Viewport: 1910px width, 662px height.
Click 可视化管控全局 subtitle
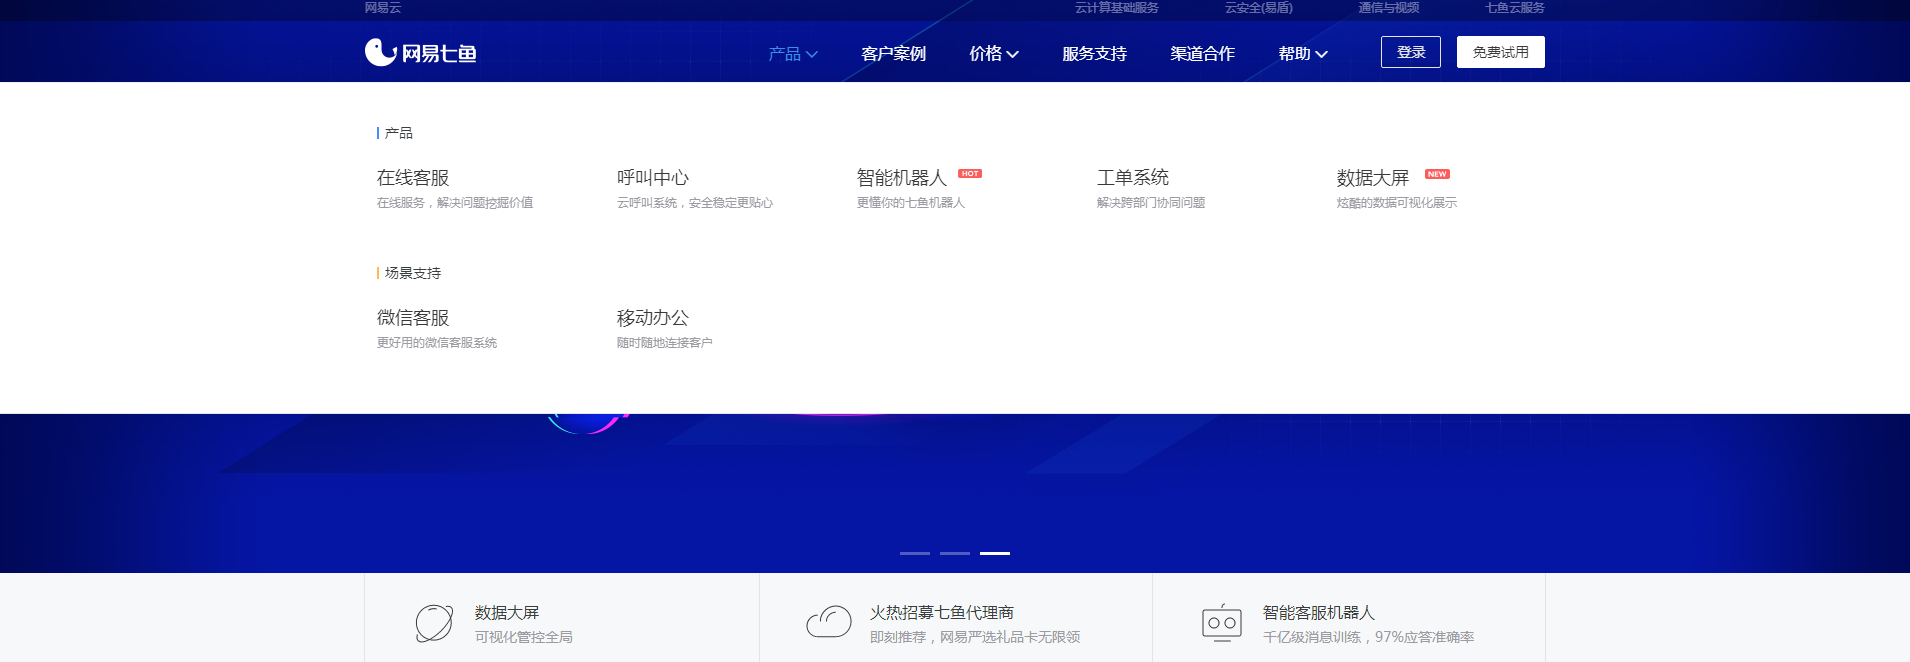coord(524,637)
